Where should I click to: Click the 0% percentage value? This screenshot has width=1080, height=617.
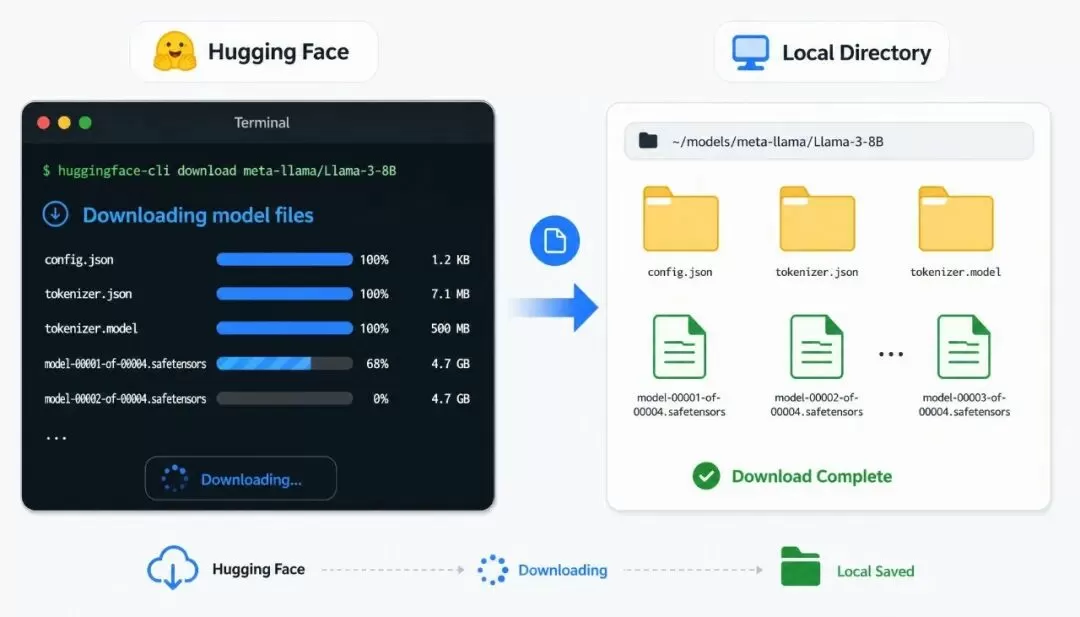coord(381,399)
